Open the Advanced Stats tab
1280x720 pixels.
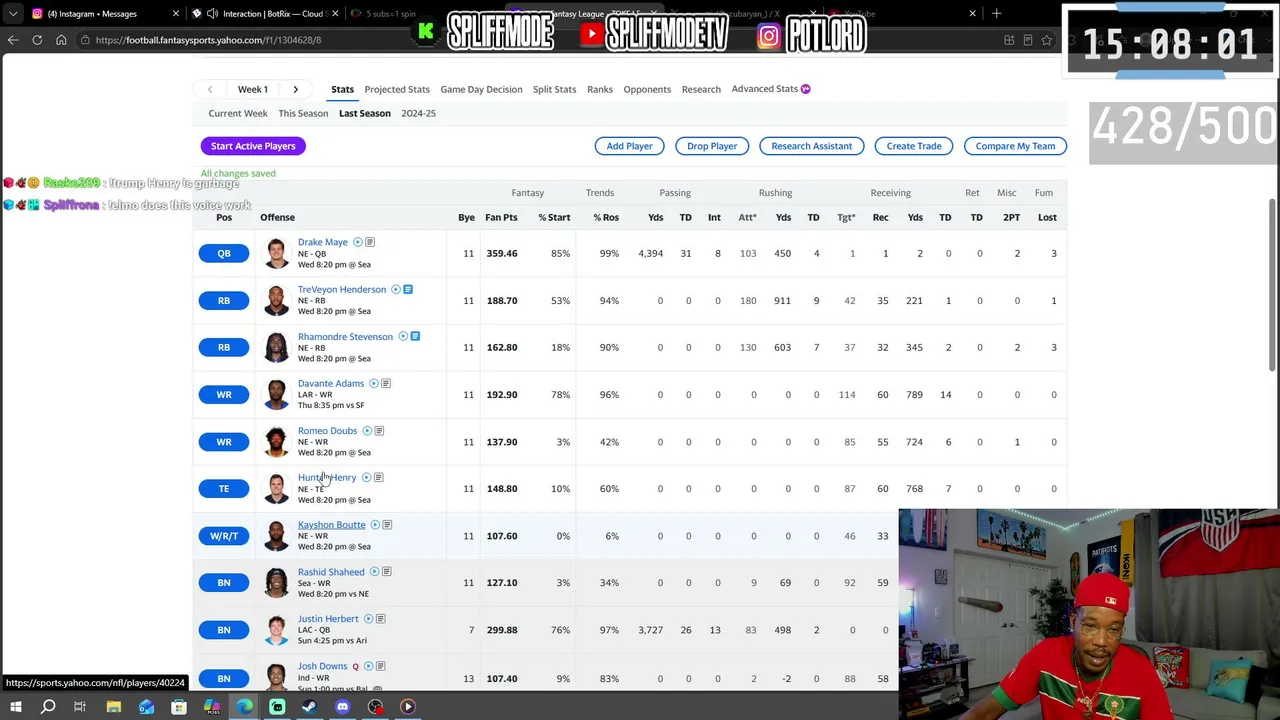[771, 89]
